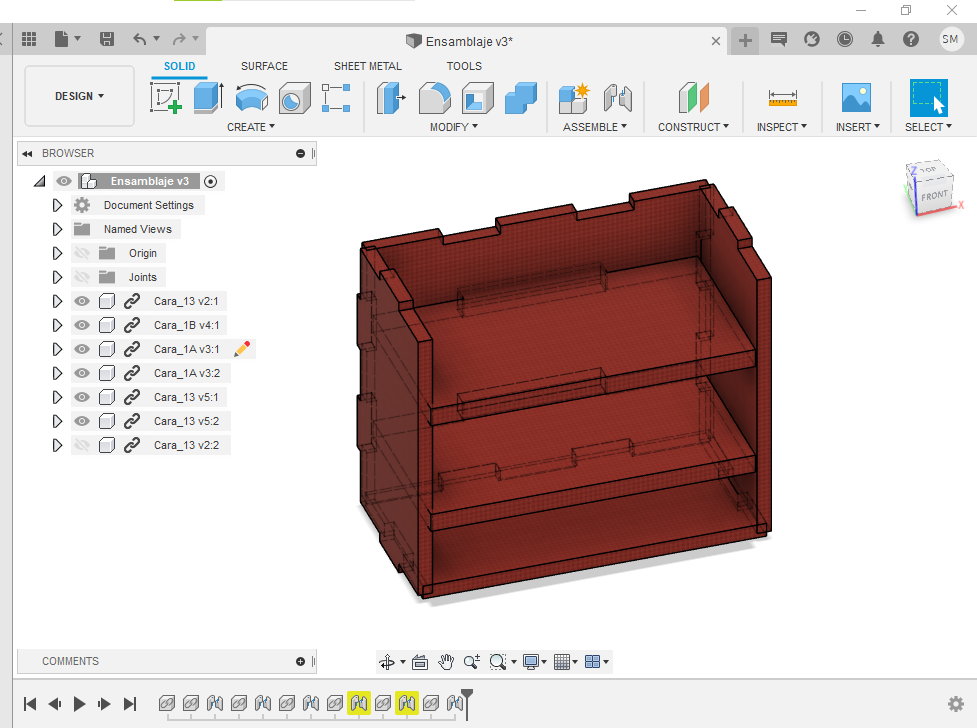Click the window Select tool icon

click(928, 98)
